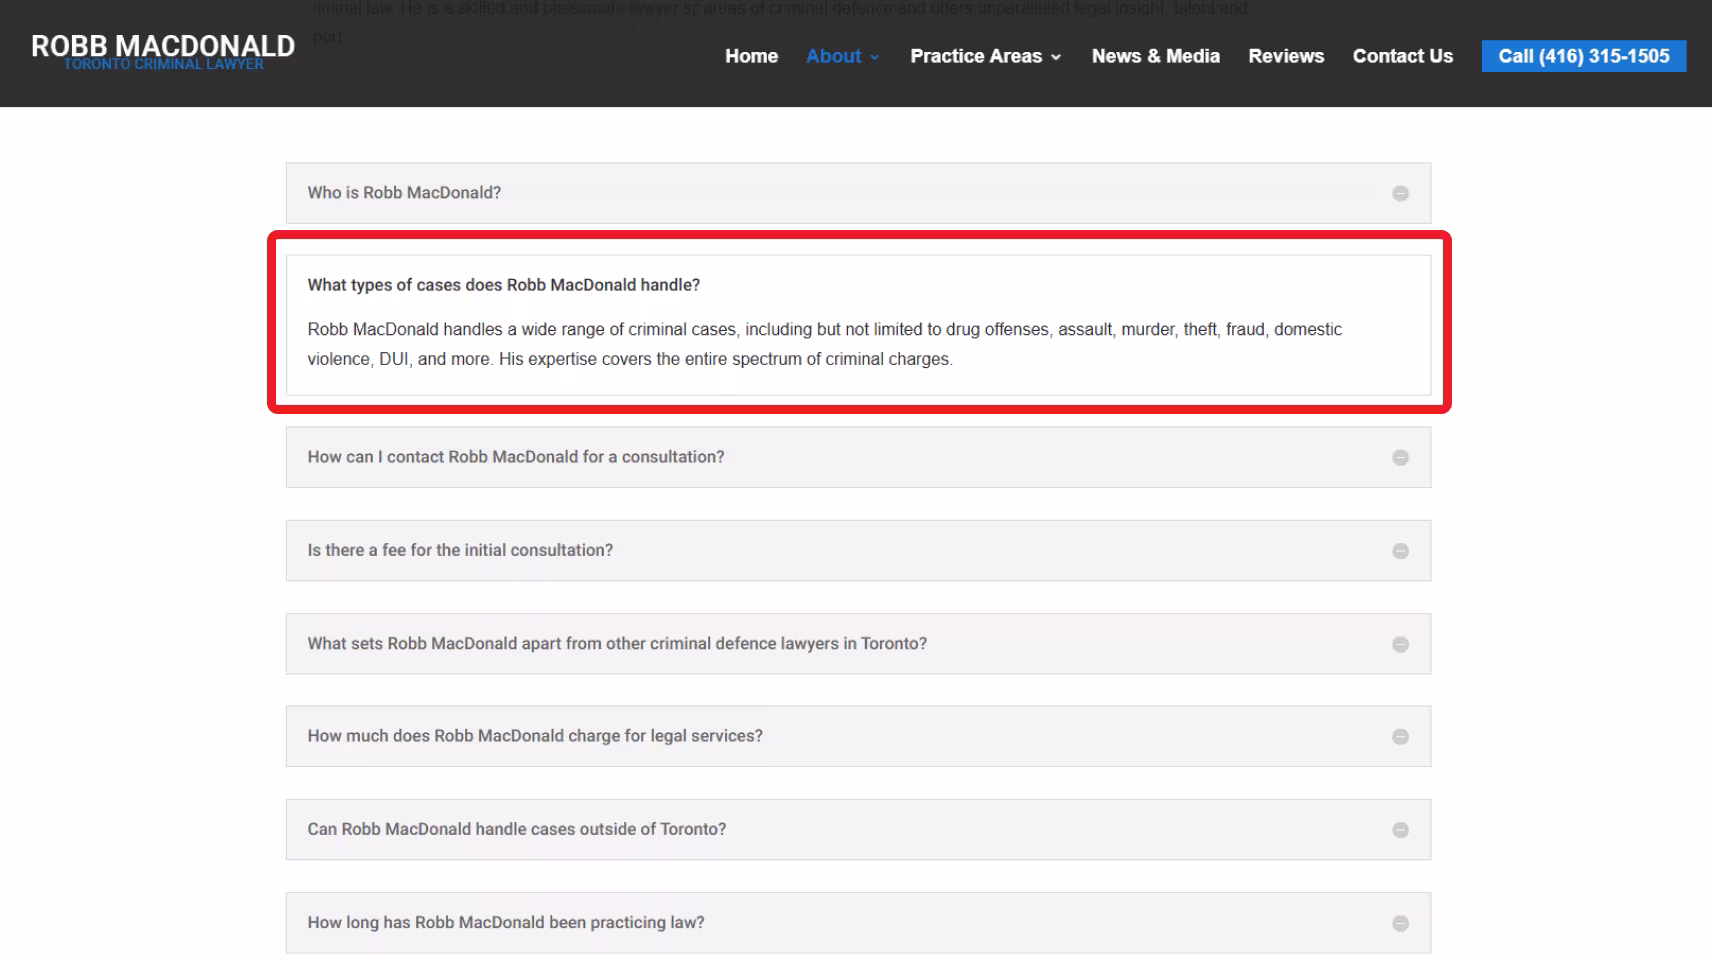The width and height of the screenshot is (1712, 960).
Task: Expand 'What sets Robb MacDonald apart' question
Action: (x=858, y=643)
